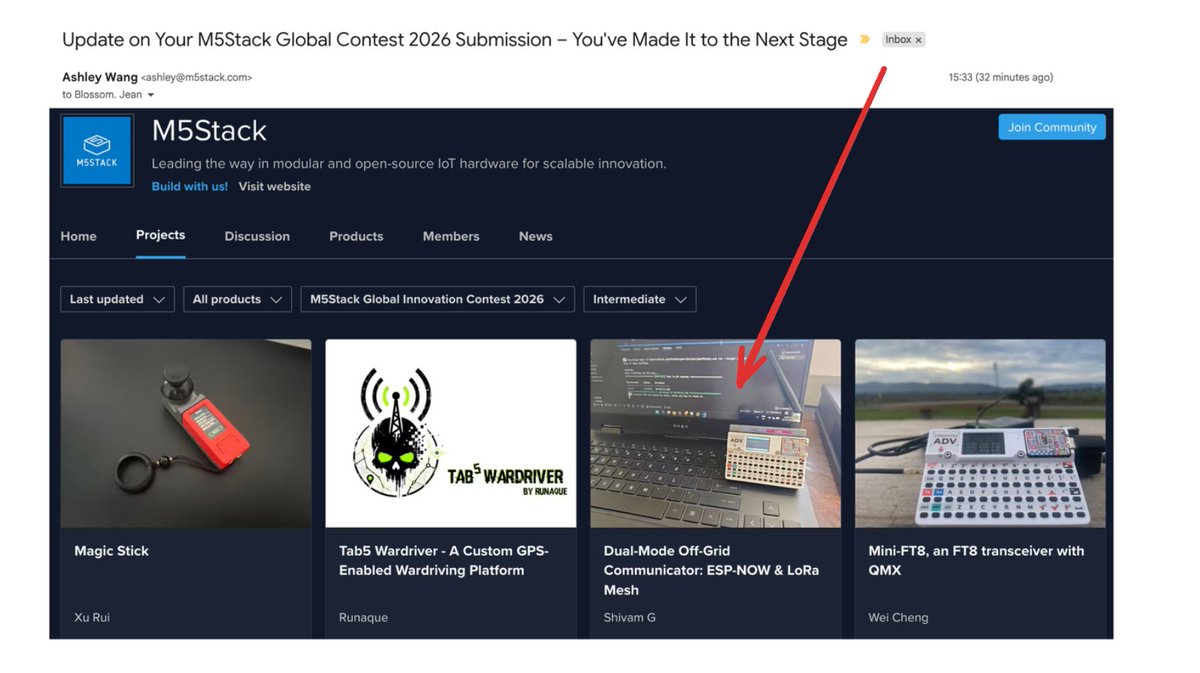Open the Mini-FT8 transceiver thumbnail image
The width and height of the screenshot is (1200, 673).
pyautogui.click(x=980, y=433)
